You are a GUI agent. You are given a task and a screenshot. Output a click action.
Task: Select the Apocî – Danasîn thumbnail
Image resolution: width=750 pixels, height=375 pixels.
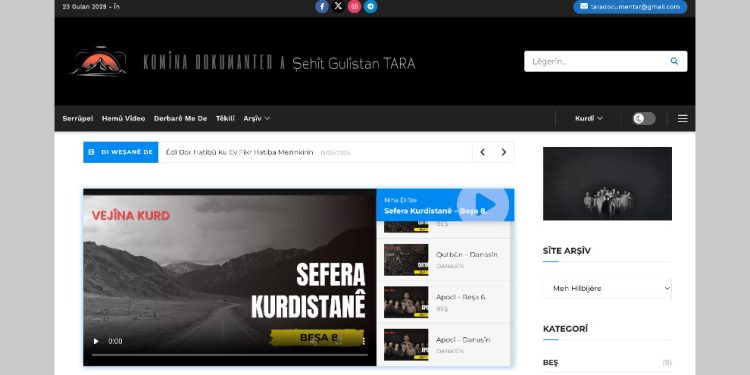406,344
